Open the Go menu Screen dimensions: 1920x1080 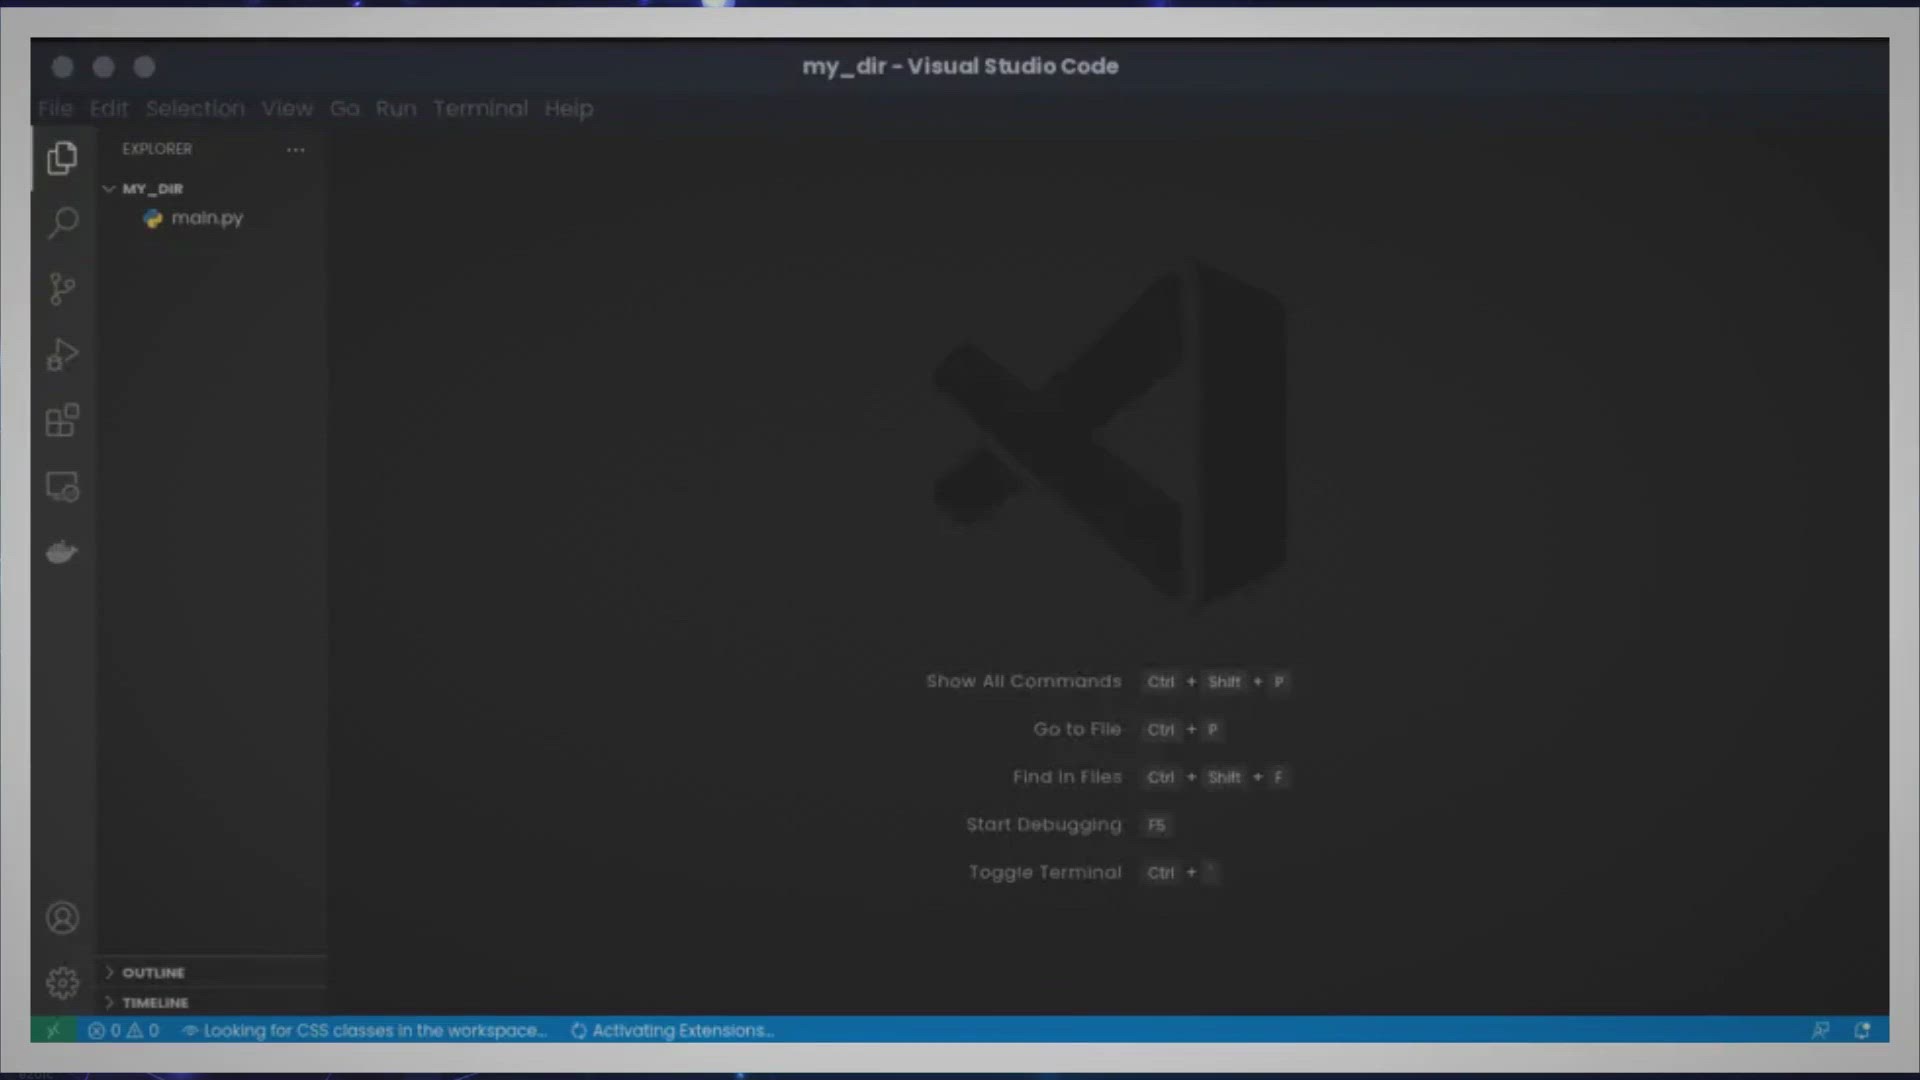pyautogui.click(x=345, y=108)
